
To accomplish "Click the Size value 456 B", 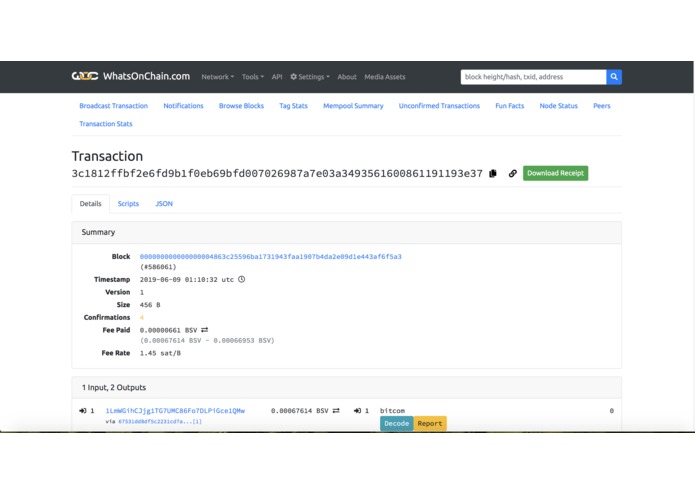I will click(150, 305).
